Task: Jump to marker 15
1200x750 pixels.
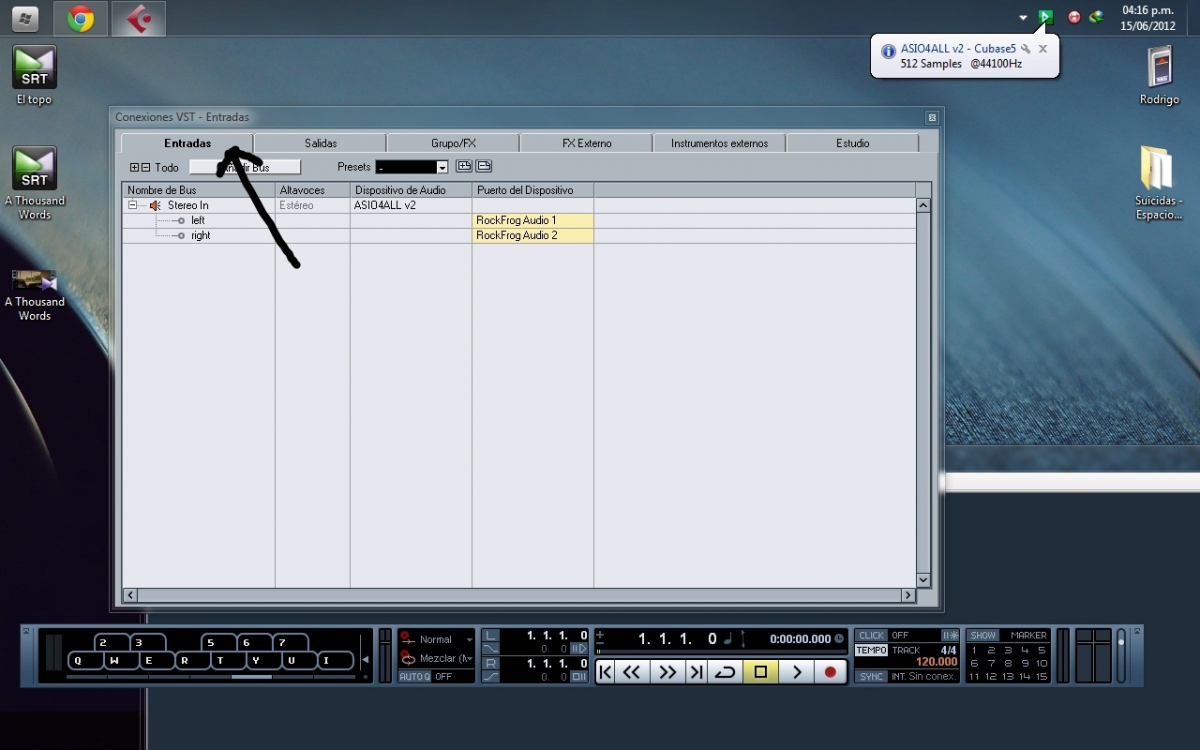Action: 1041,677
